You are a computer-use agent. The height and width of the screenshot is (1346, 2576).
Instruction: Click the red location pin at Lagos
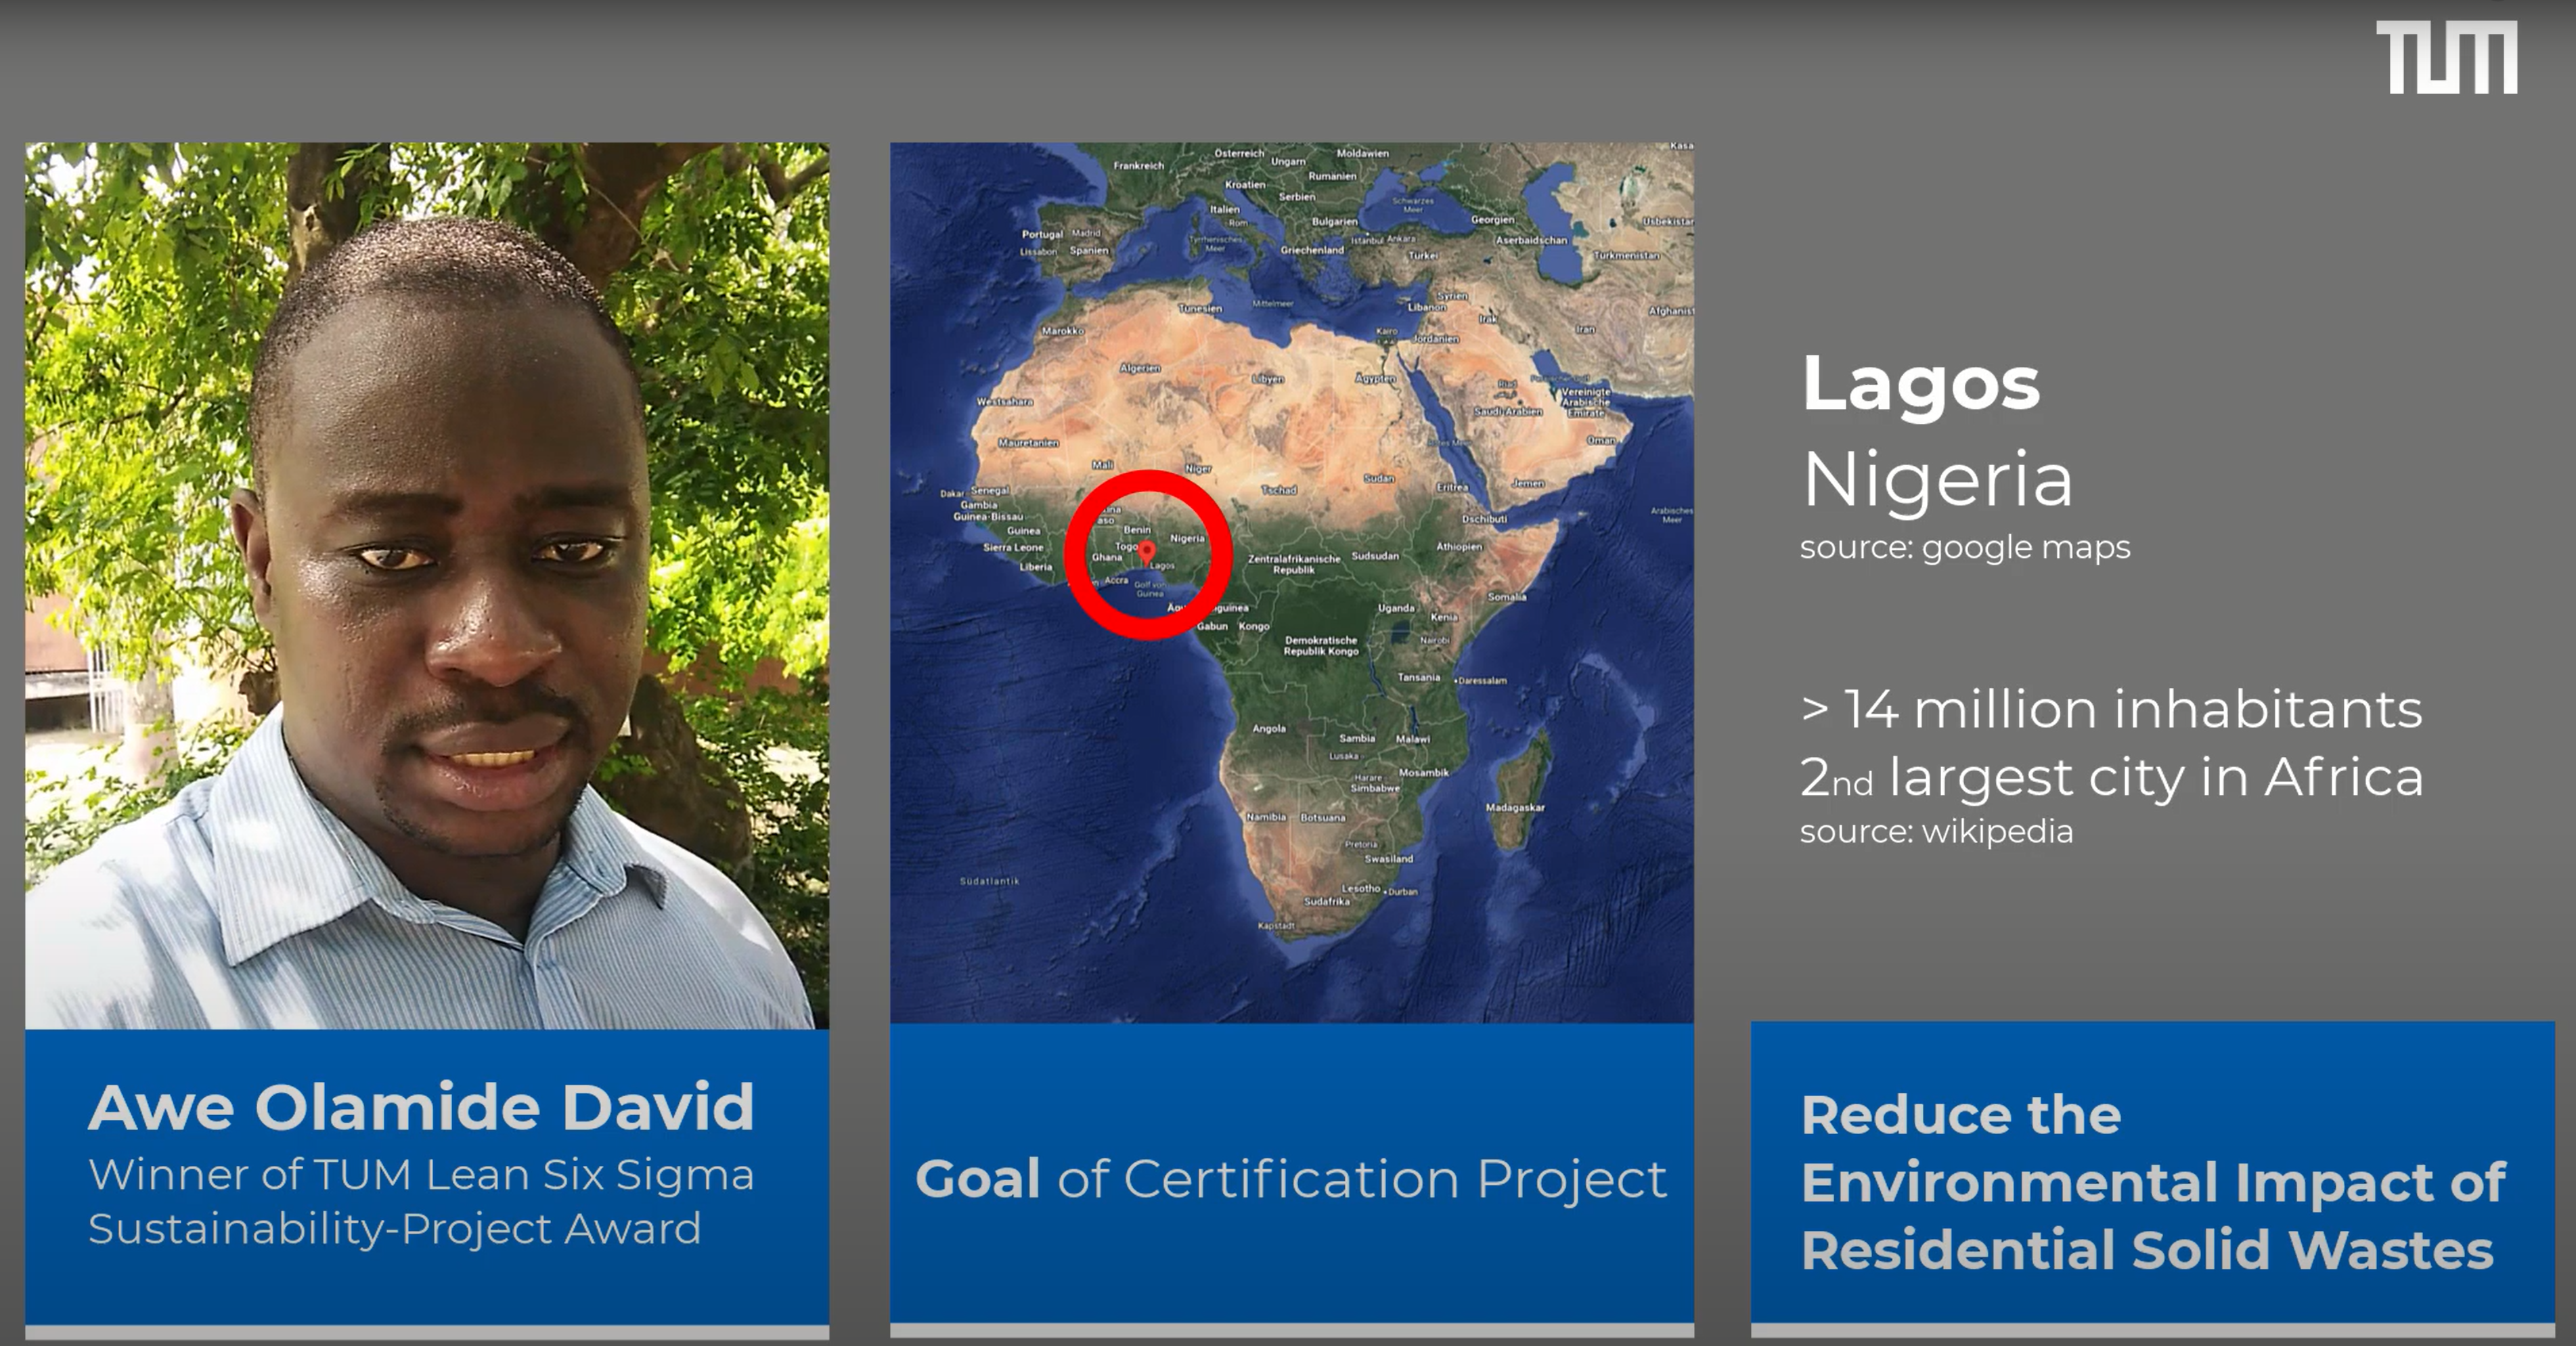click(1147, 551)
